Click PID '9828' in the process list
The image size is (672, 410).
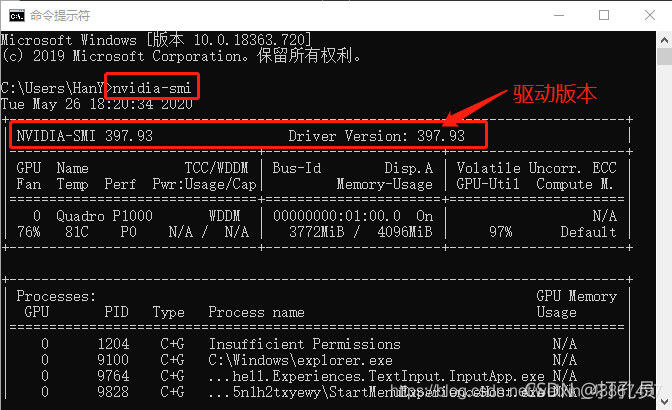[113, 392]
